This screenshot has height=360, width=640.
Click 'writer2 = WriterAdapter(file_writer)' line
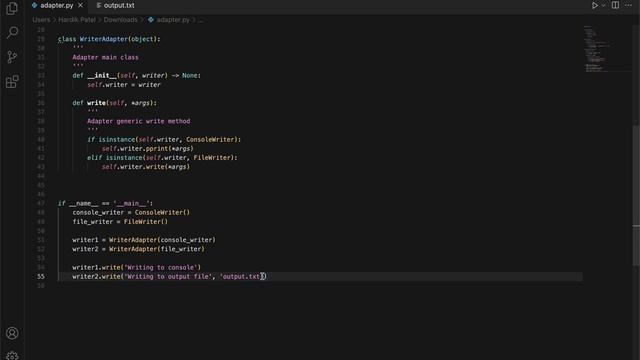[x=138, y=249]
